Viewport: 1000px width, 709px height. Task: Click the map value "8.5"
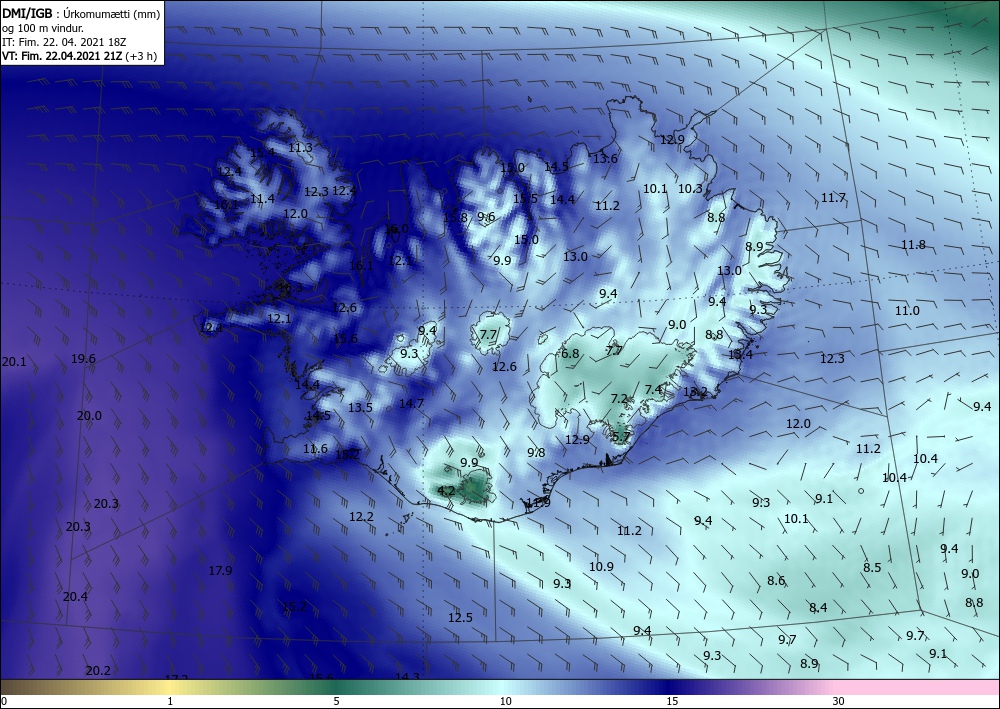tap(872, 567)
